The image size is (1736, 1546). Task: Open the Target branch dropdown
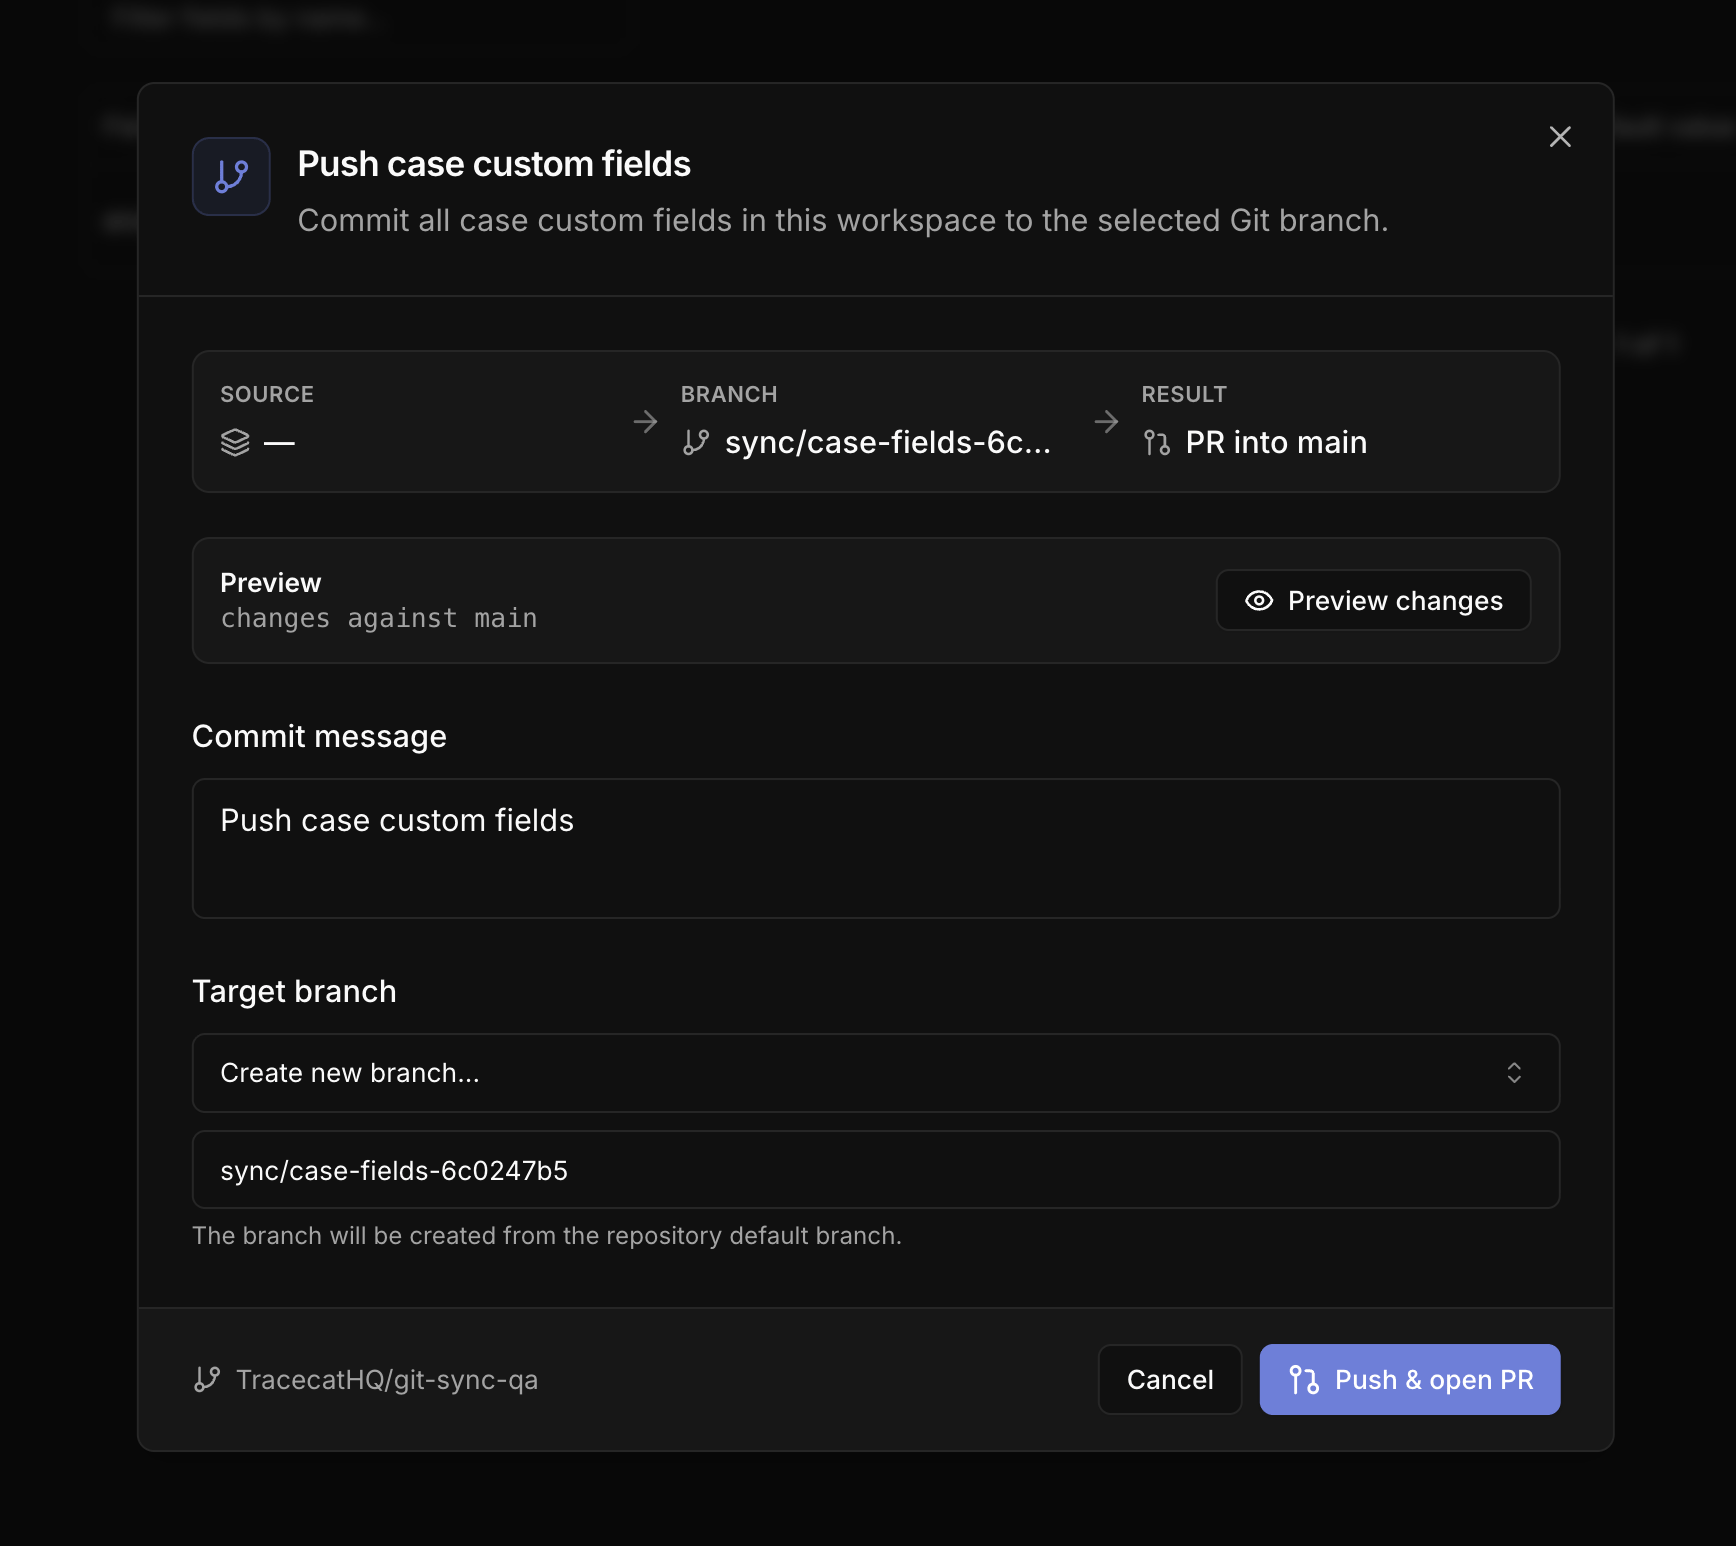pyautogui.click(x=876, y=1073)
